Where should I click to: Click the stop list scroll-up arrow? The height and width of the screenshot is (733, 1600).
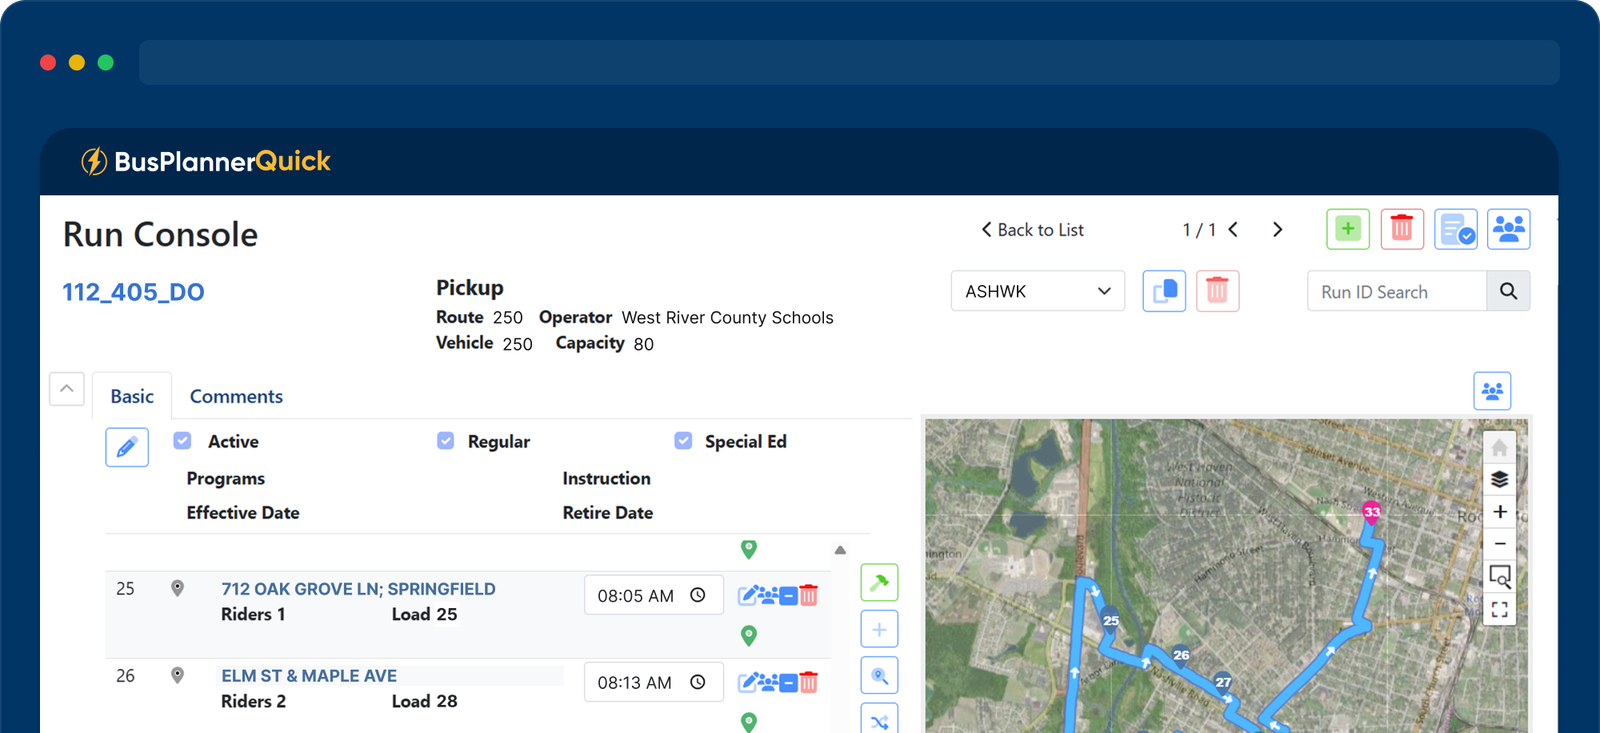(840, 550)
